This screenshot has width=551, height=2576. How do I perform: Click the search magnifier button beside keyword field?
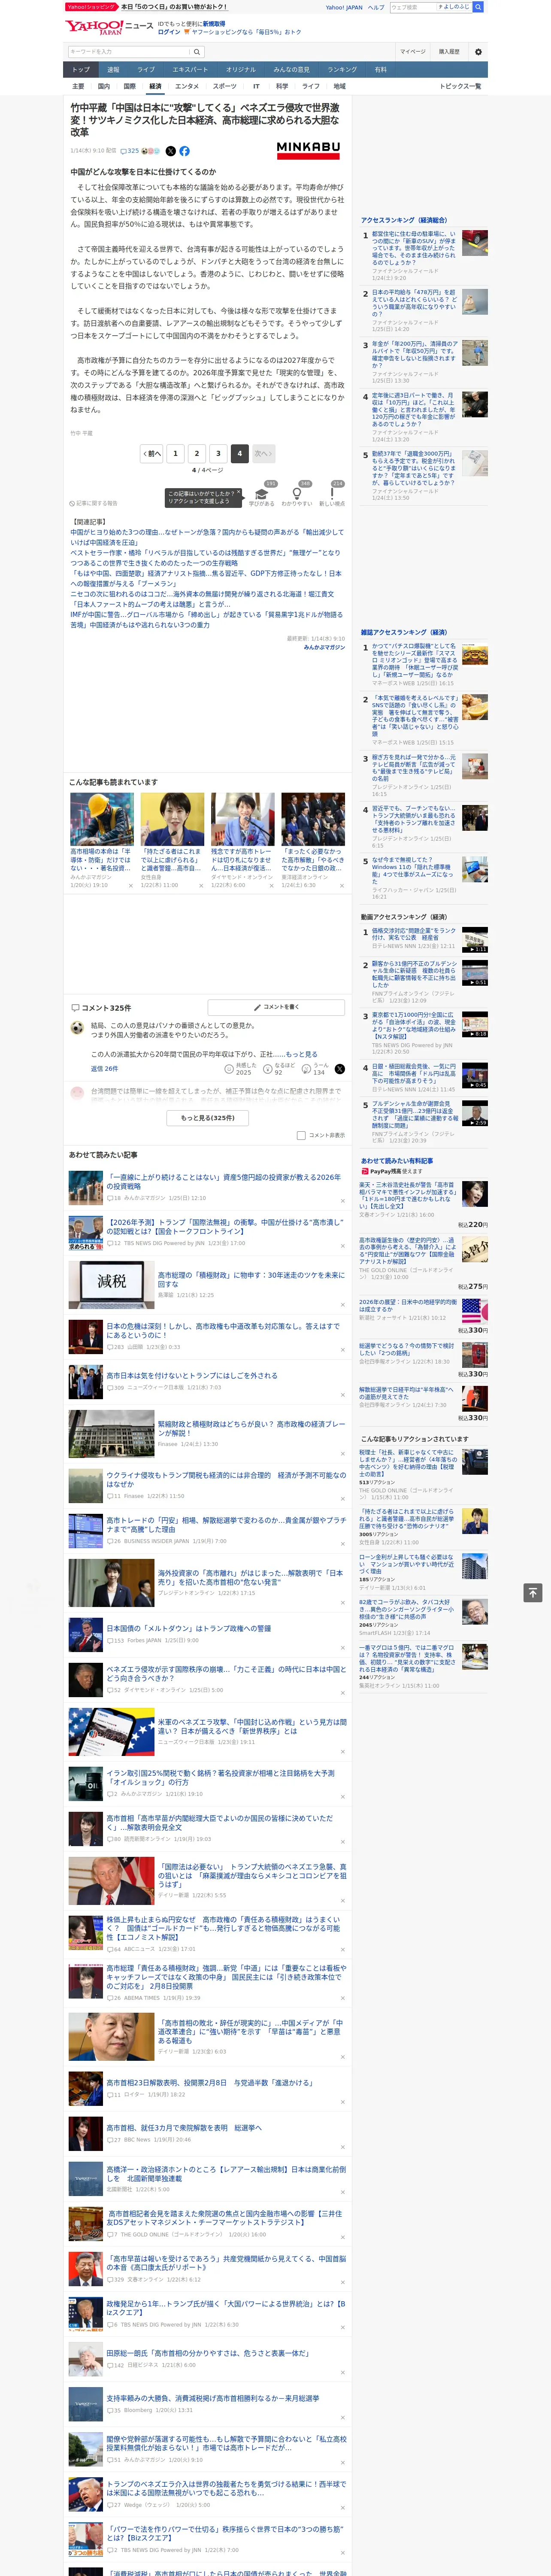pos(197,52)
